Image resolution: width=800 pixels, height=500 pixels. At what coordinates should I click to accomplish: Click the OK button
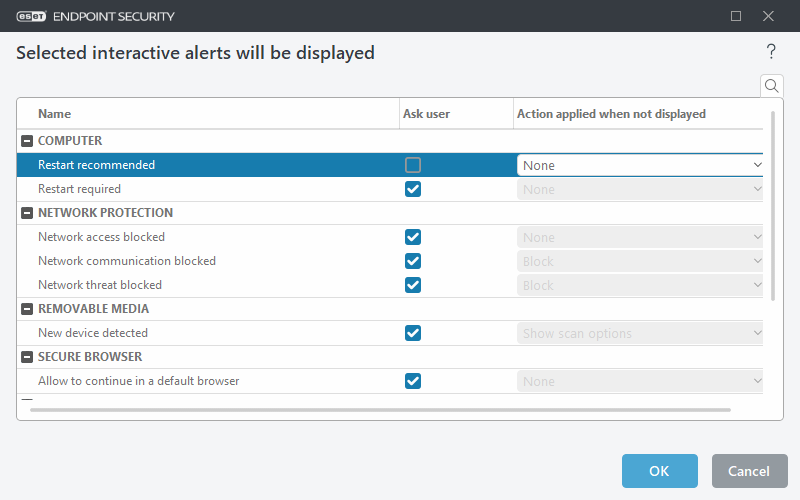point(660,471)
